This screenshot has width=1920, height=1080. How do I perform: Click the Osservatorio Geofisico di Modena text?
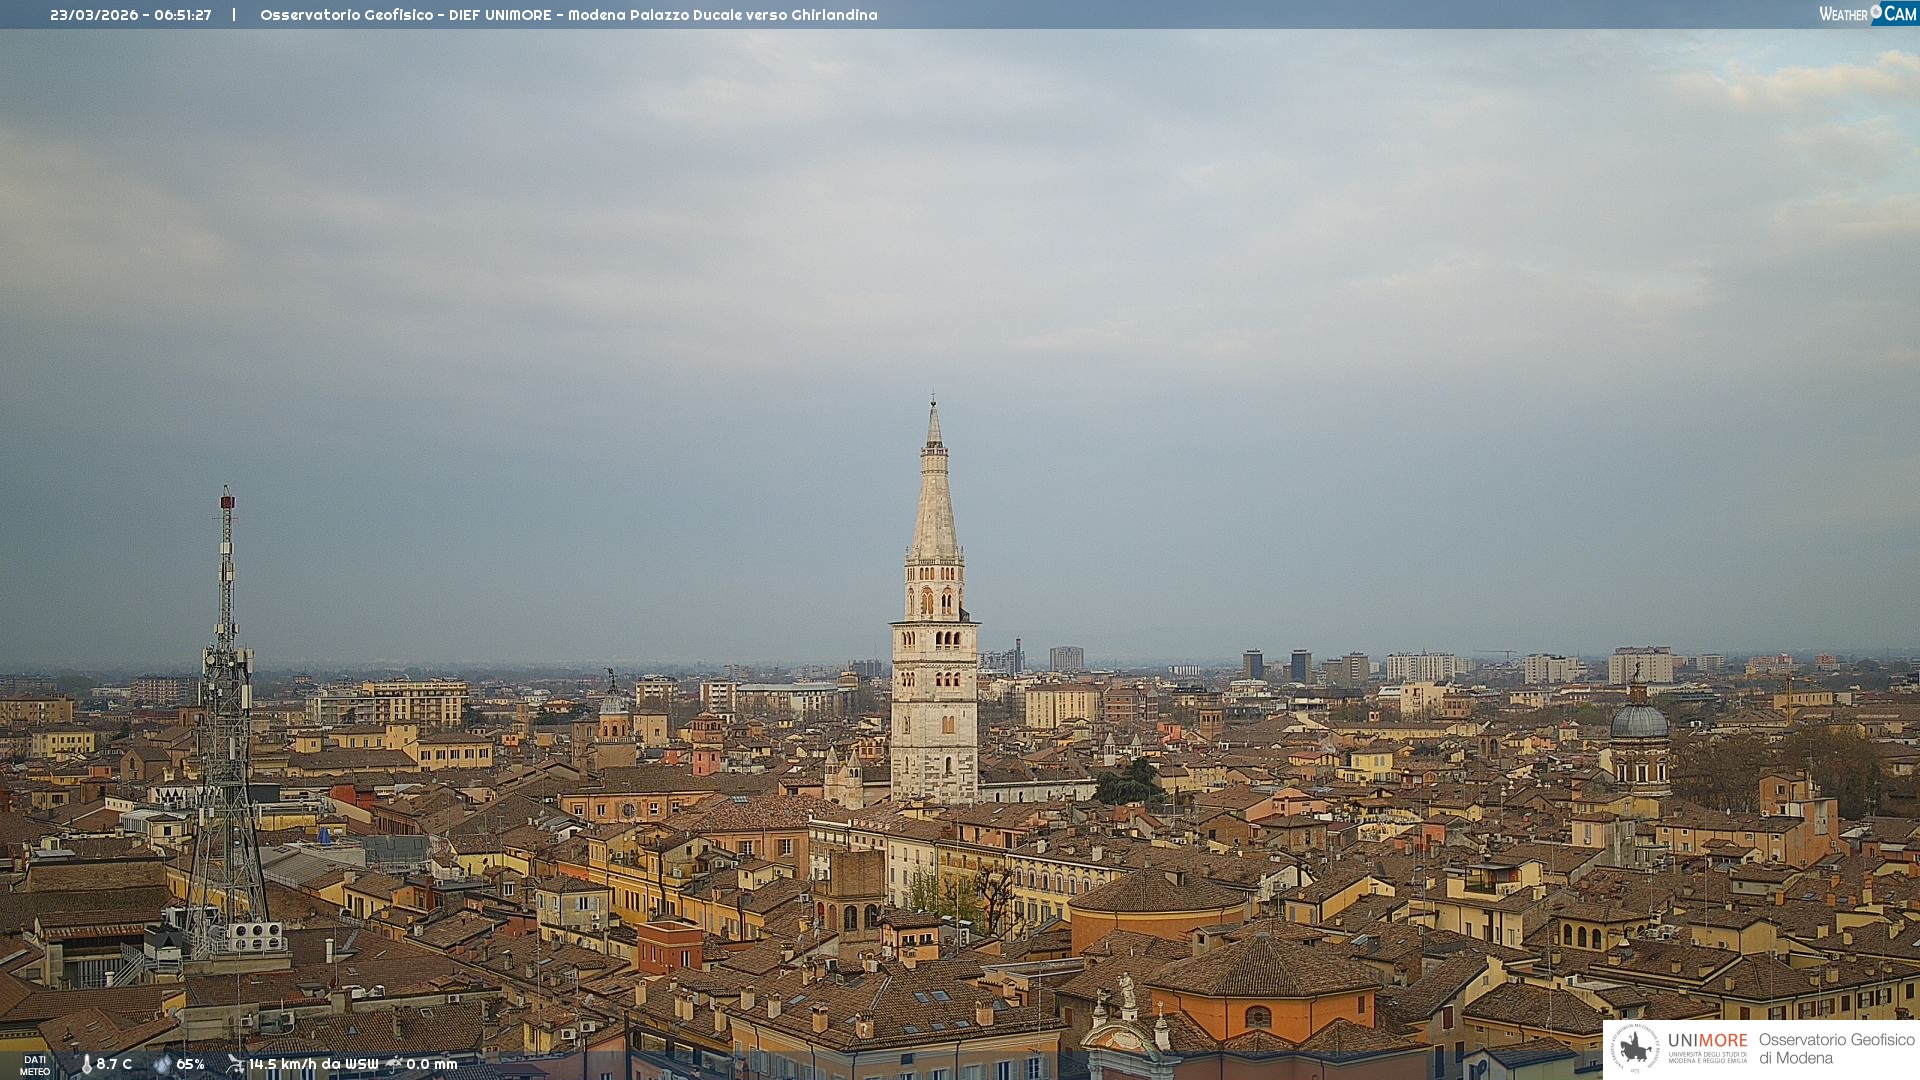coord(1836,1048)
